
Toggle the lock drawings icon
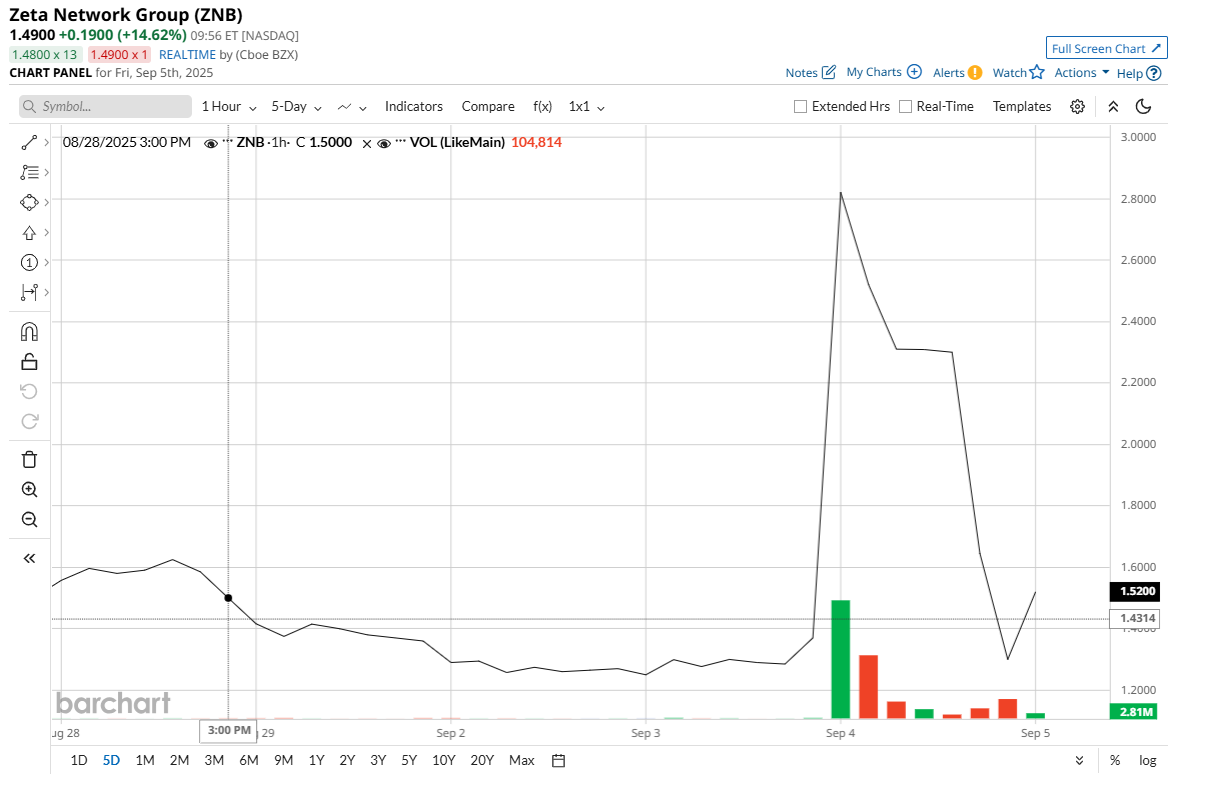click(x=29, y=361)
